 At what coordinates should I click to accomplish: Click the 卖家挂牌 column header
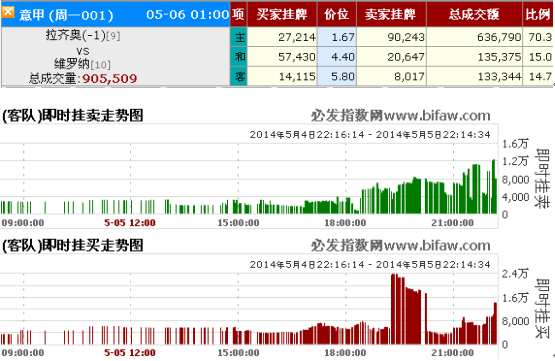tap(391, 14)
